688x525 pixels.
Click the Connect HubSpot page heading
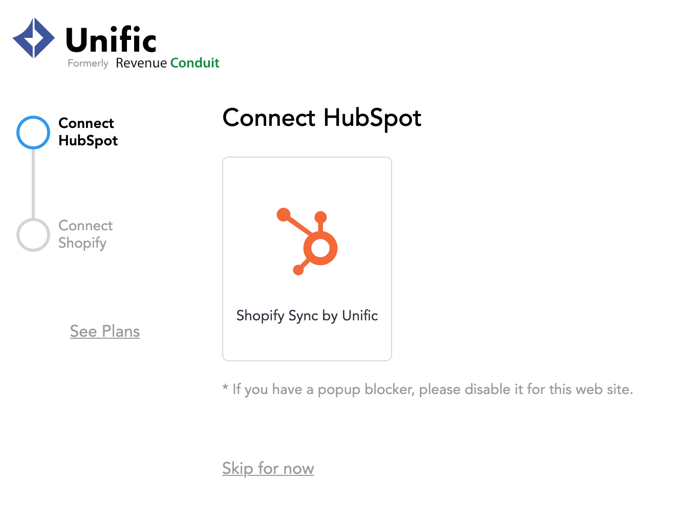322,118
